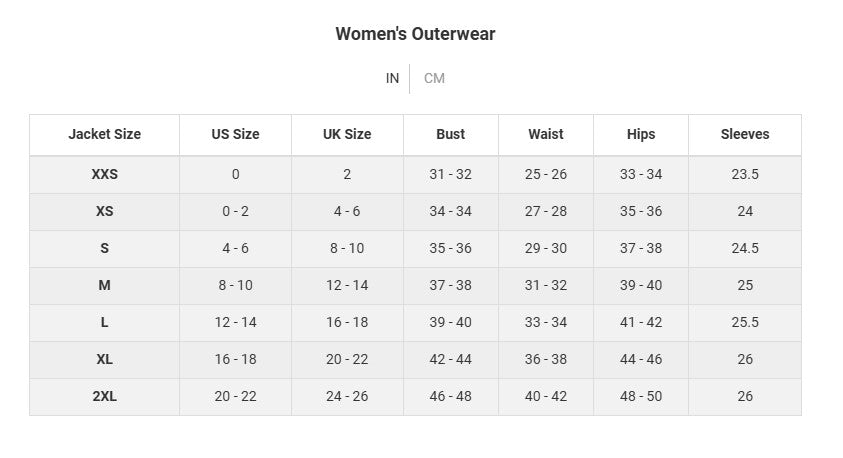Click the Waist column header
This screenshot has height=458, width=843.
(546, 134)
